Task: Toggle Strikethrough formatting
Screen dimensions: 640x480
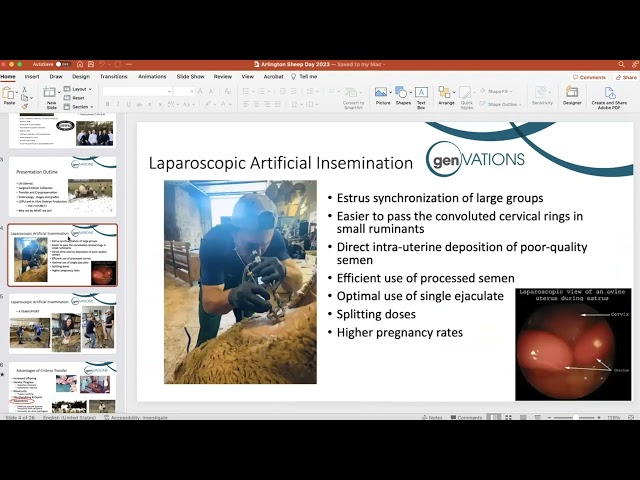Action: 140,104
